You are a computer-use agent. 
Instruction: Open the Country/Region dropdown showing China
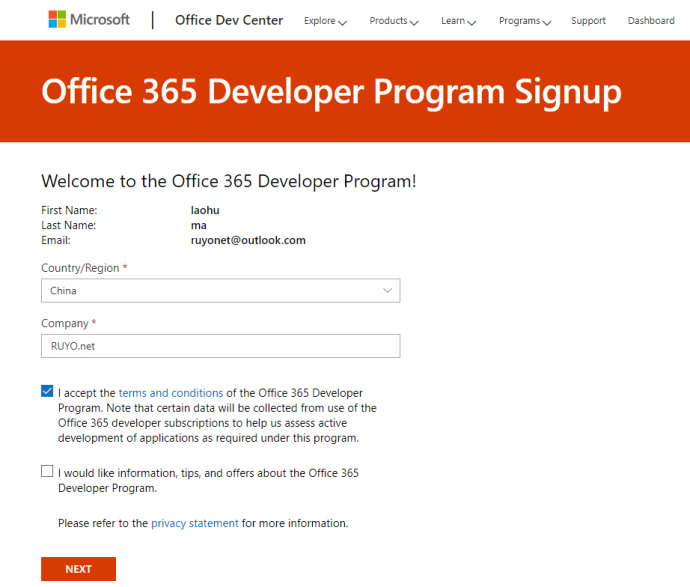220,291
